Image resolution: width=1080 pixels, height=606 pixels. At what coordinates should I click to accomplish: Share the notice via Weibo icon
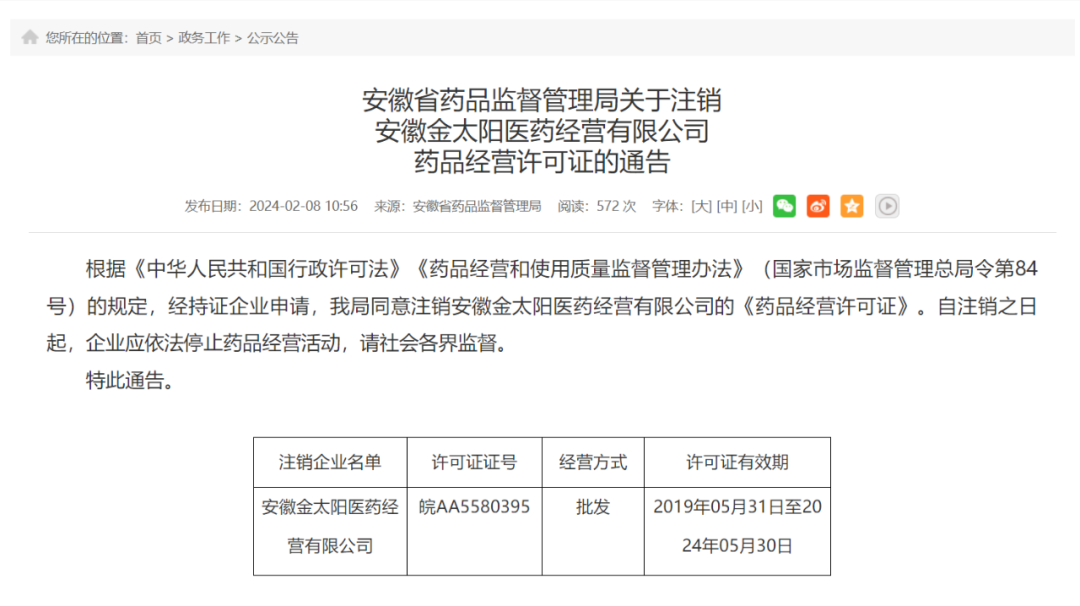point(818,206)
